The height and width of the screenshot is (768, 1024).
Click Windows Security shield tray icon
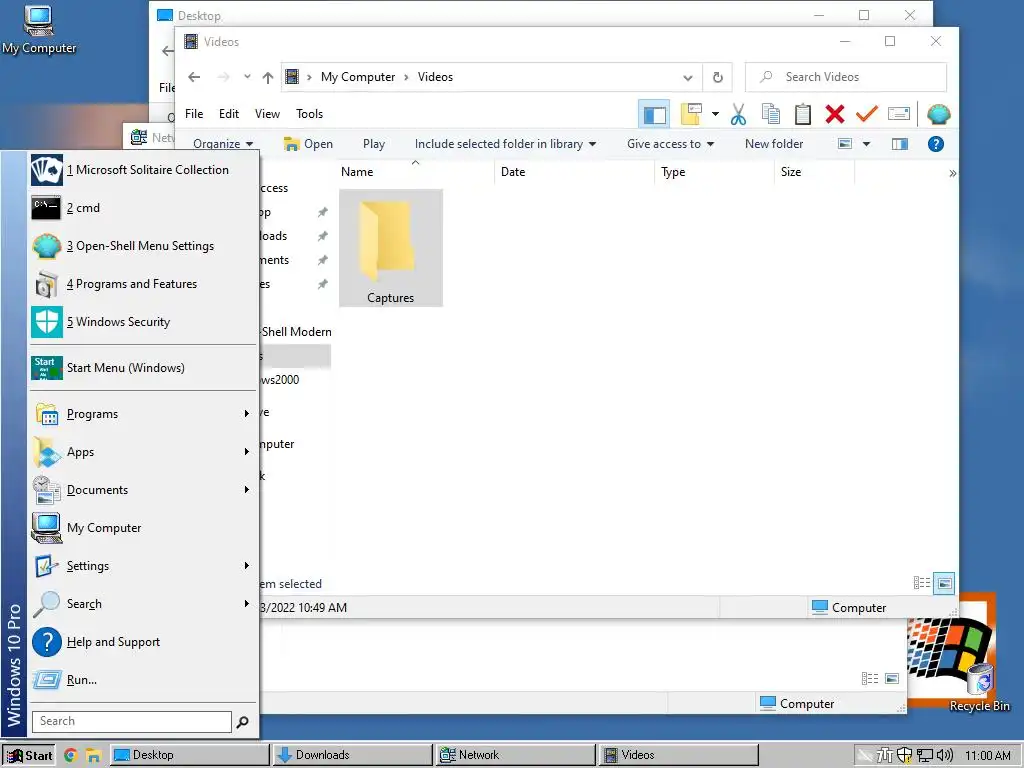pyautogui.click(x=904, y=755)
